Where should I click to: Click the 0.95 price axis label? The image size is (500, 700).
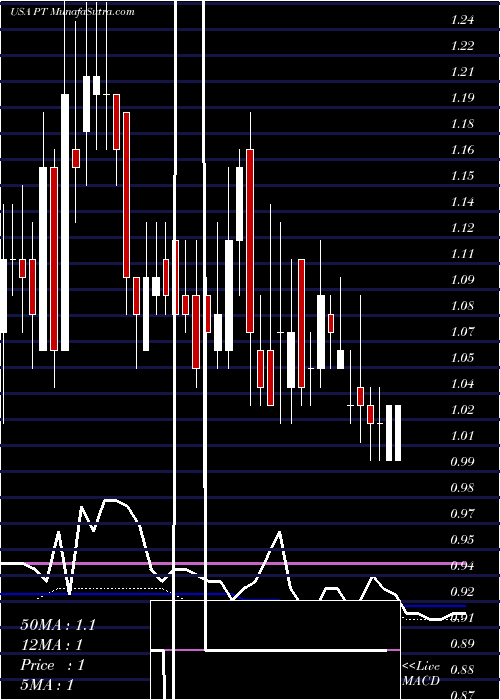click(x=462, y=540)
